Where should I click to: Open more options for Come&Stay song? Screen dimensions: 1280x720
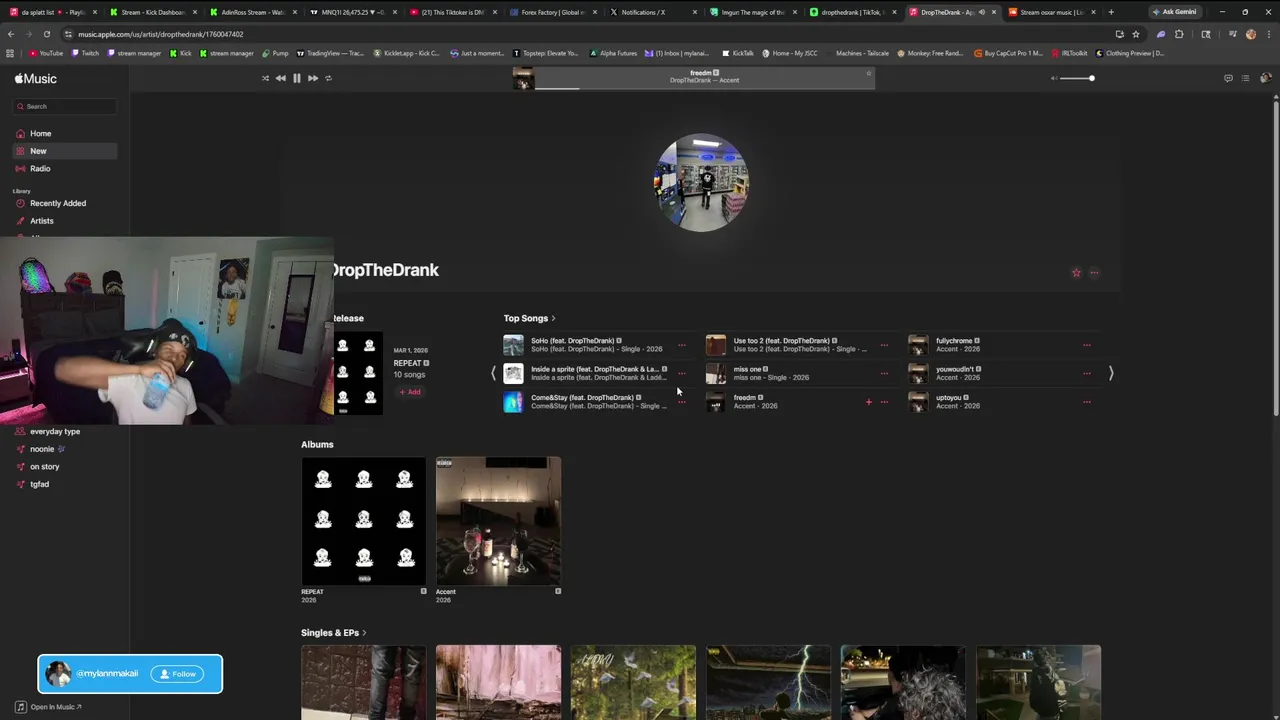point(682,402)
